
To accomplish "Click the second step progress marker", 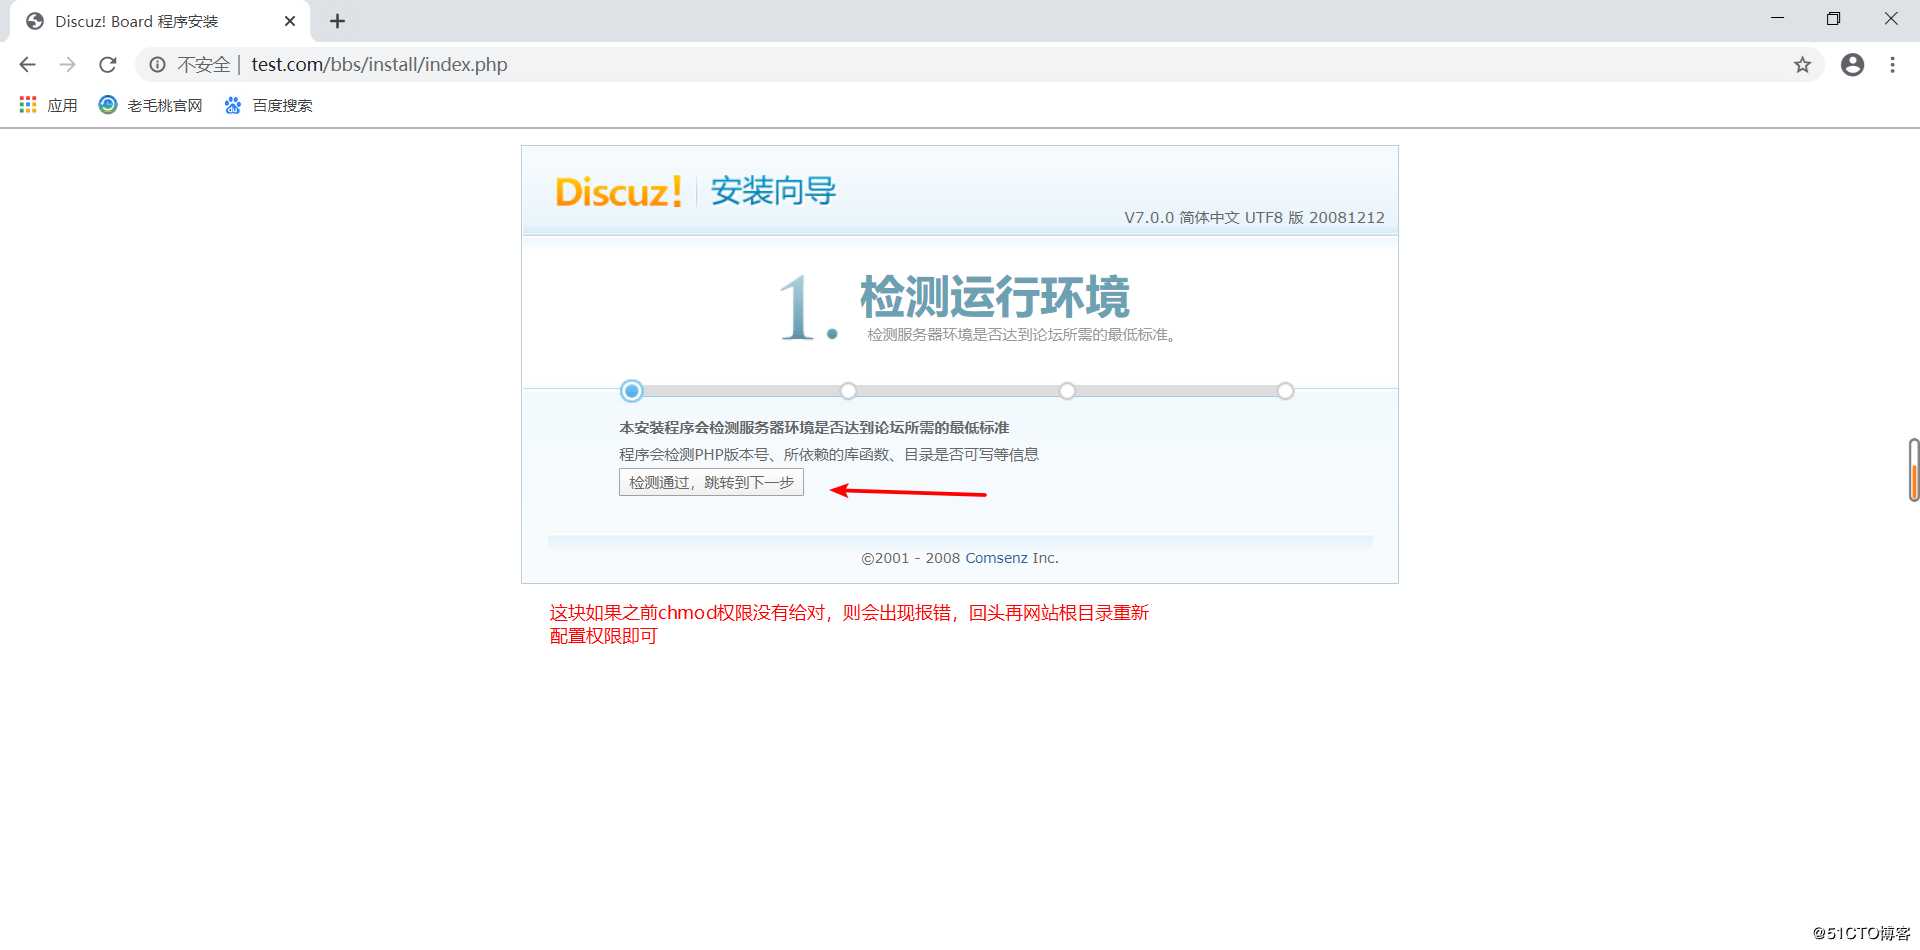I will (848, 391).
